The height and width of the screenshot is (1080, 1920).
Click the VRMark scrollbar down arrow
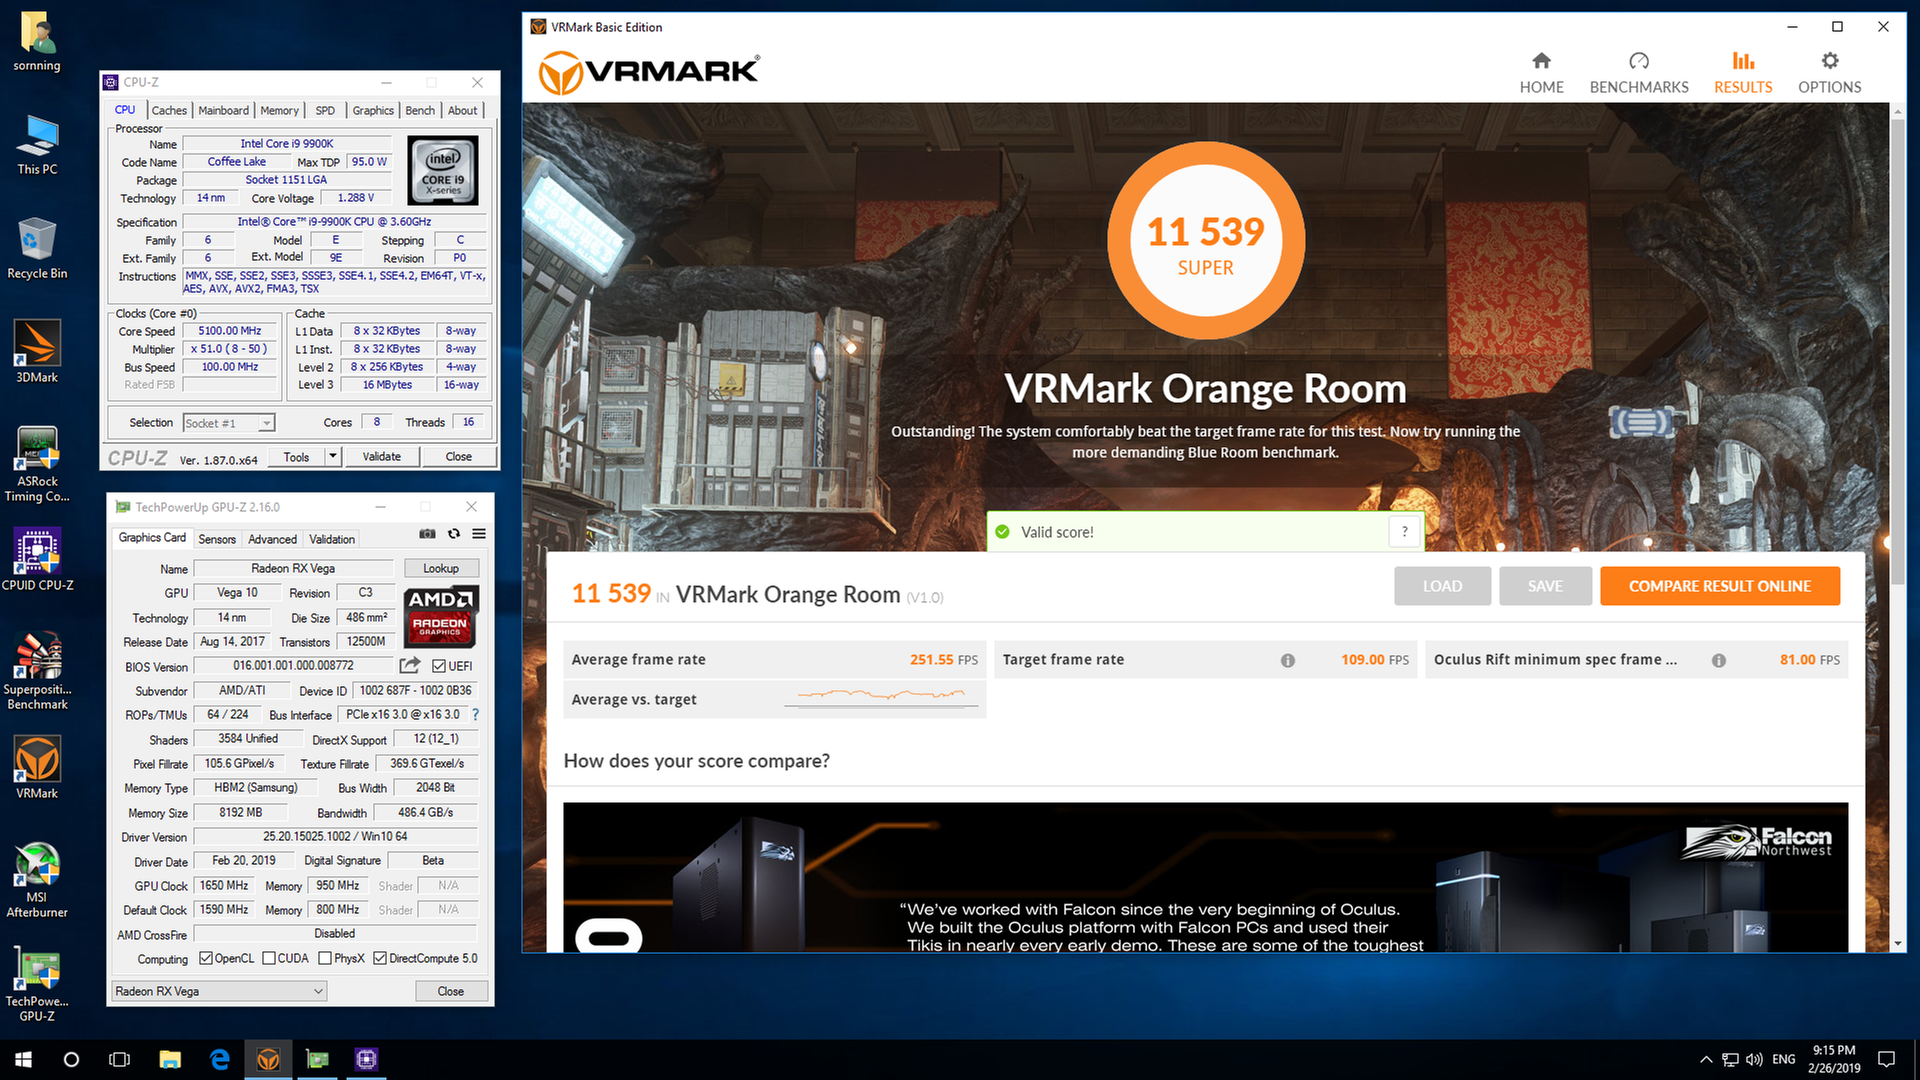[x=1896, y=943]
